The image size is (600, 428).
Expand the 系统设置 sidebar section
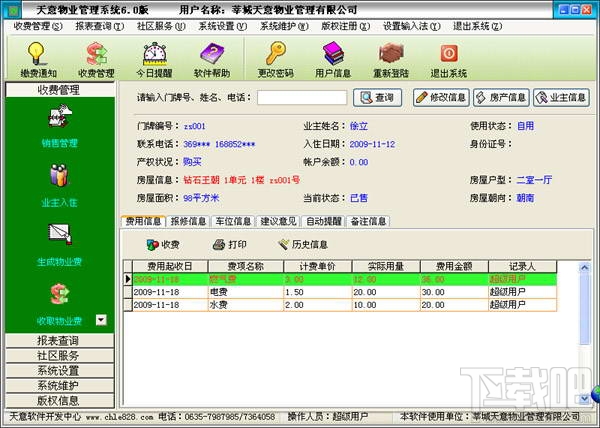click(x=60, y=370)
